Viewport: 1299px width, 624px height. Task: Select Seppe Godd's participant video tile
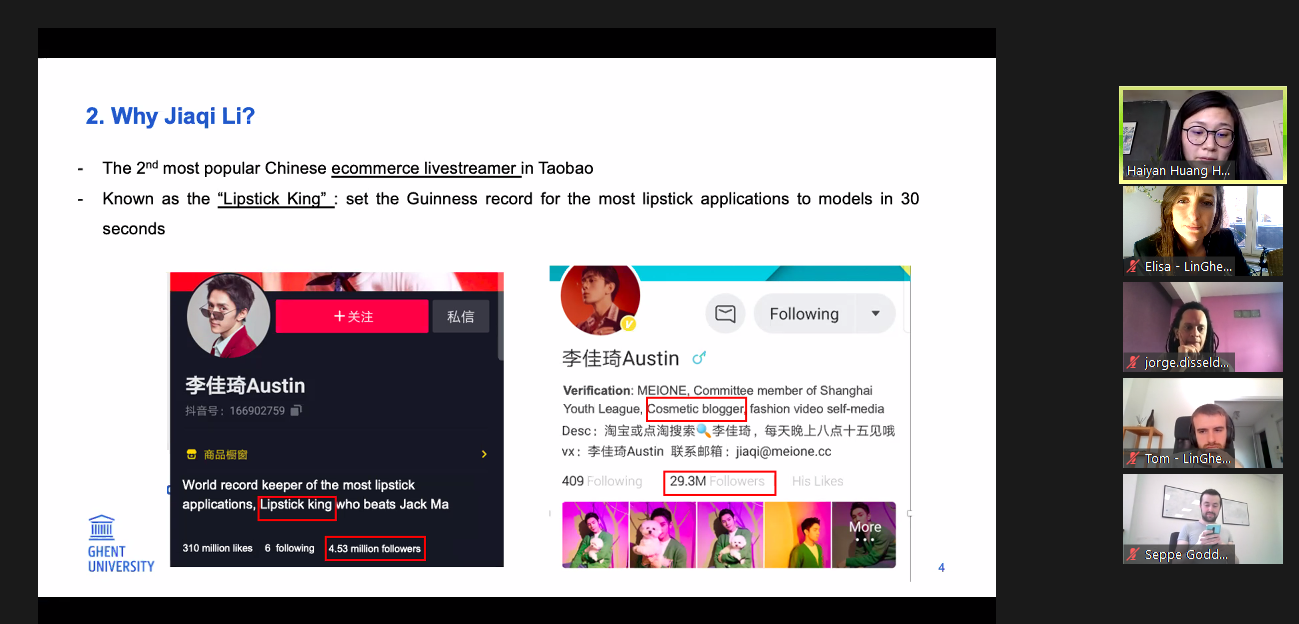(x=1203, y=519)
